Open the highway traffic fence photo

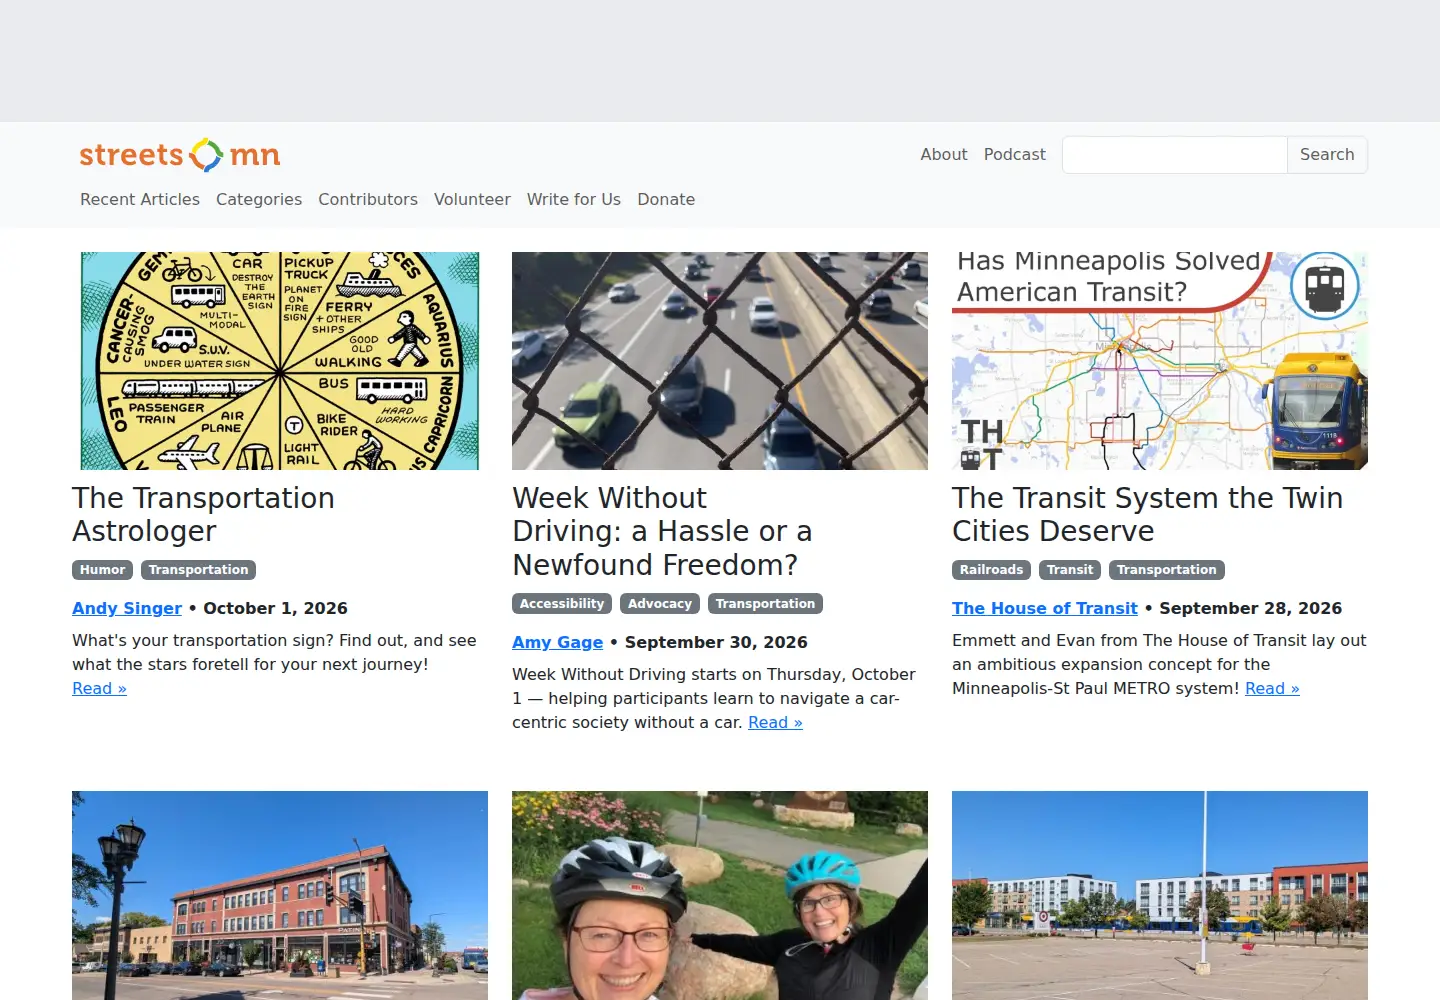pos(720,361)
